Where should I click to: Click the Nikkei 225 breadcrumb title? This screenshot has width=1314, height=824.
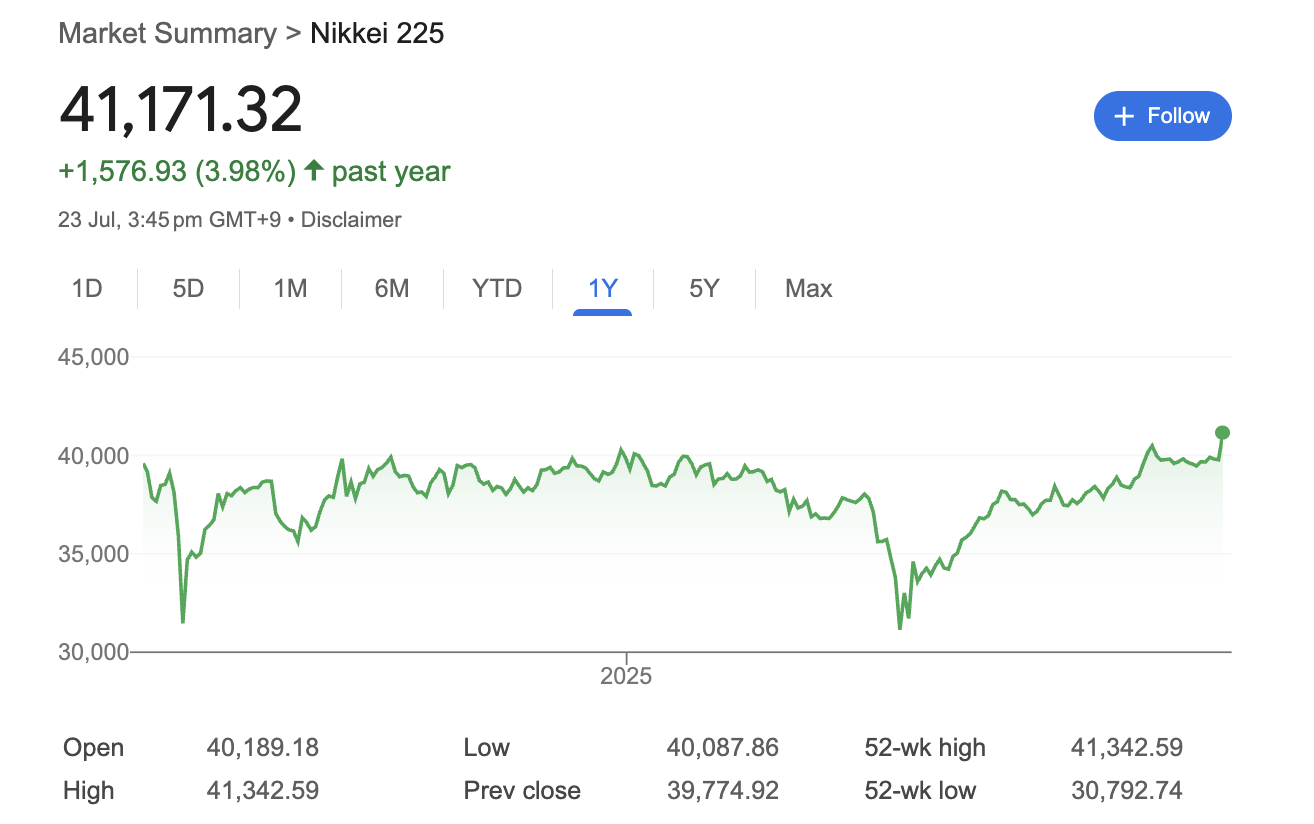coord(377,33)
